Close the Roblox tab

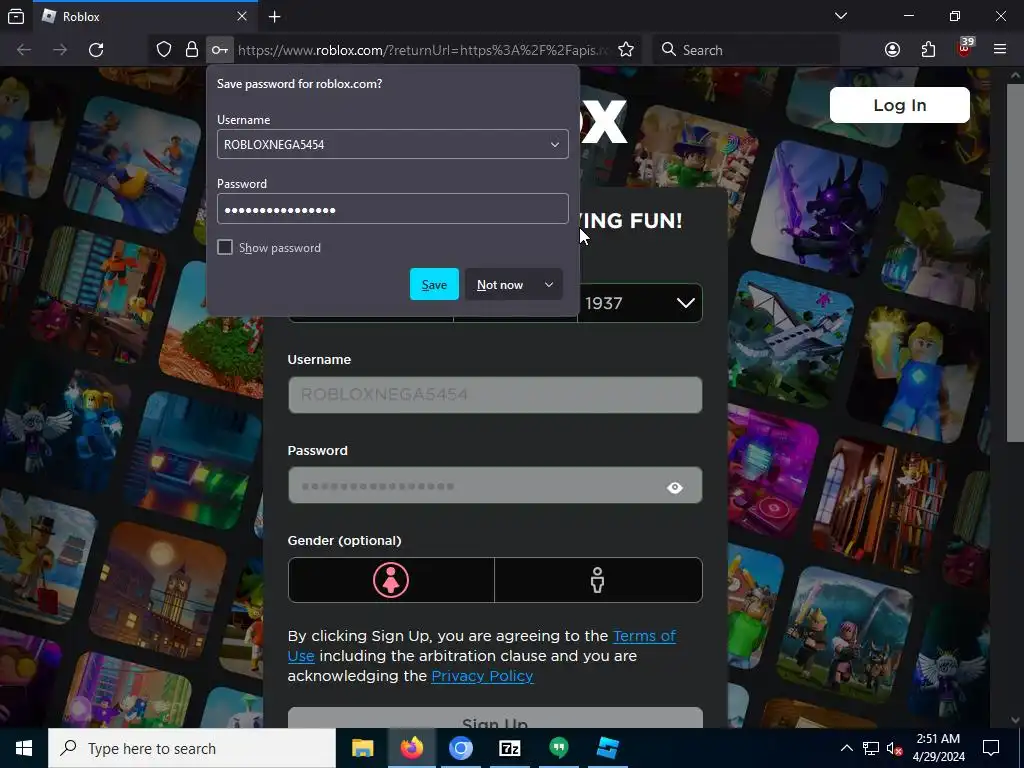pos(242,16)
